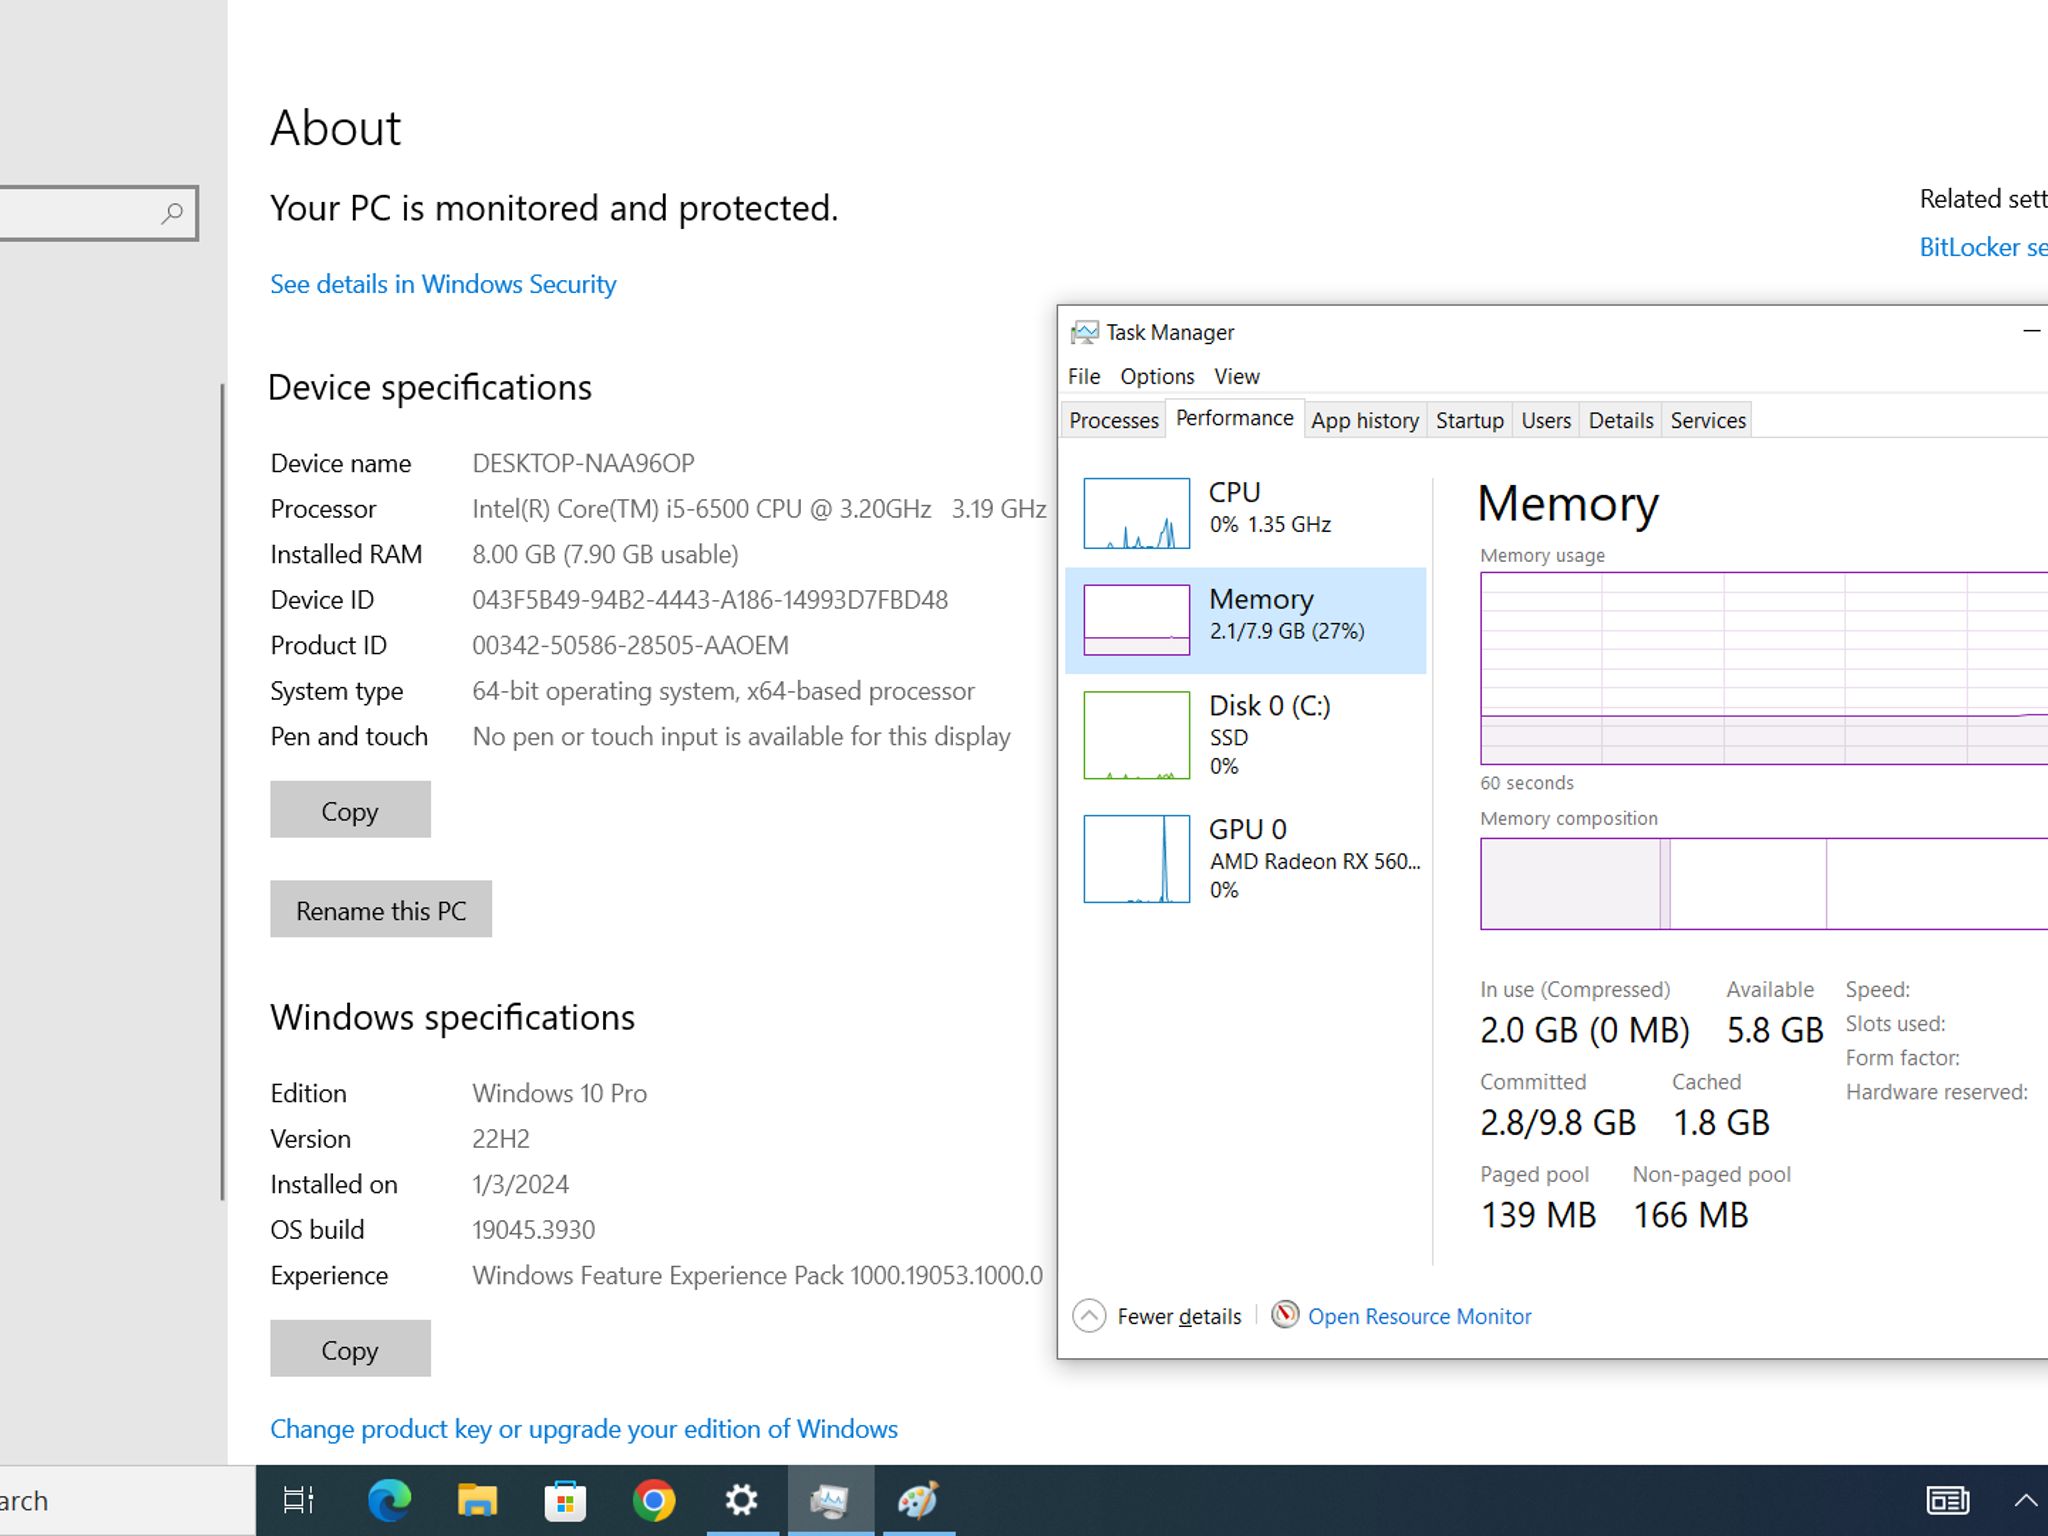2048x1536 pixels.
Task: Select the OS build 19045.3930 value
Action: (x=533, y=1230)
